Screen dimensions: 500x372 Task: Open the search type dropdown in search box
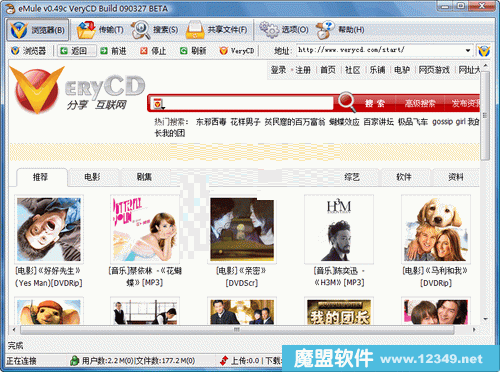(158, 104)
